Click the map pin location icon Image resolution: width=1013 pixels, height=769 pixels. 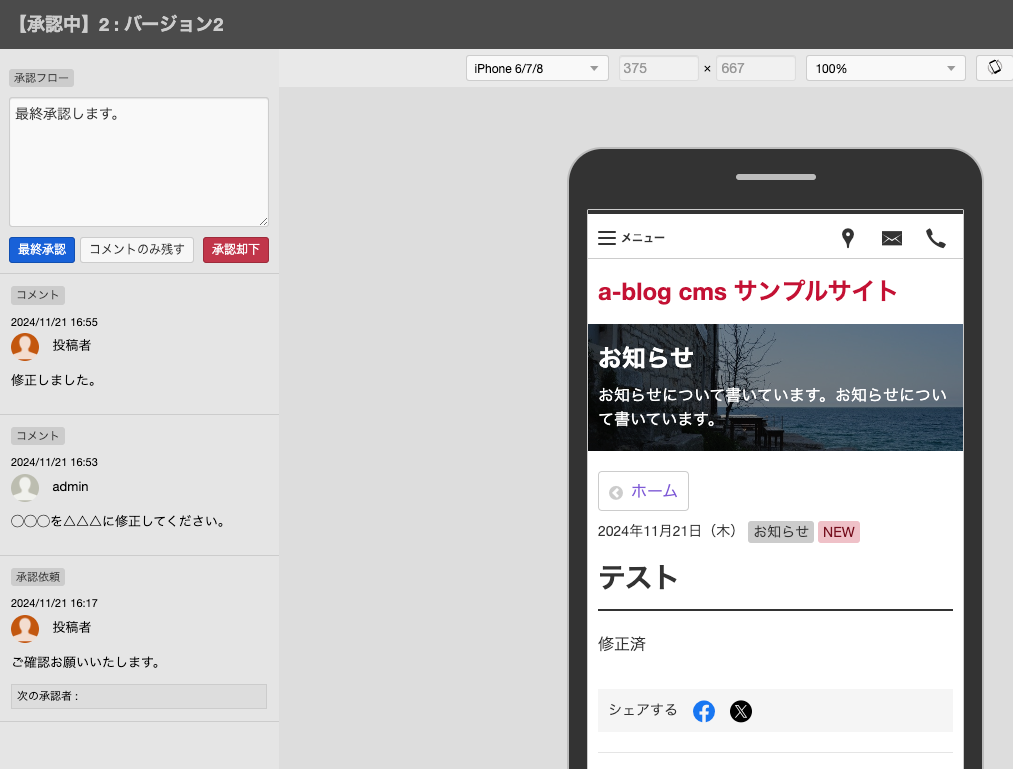pos(847,238)
